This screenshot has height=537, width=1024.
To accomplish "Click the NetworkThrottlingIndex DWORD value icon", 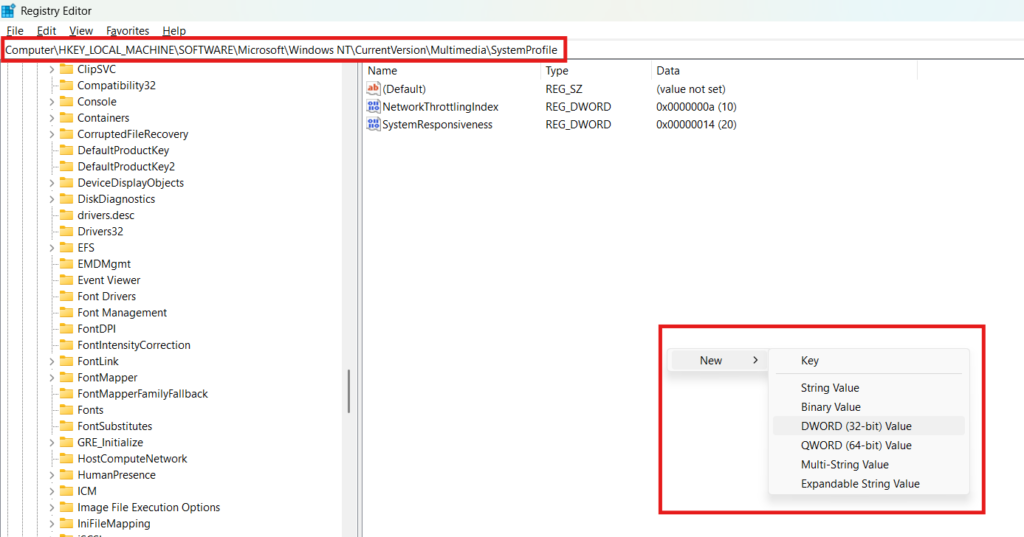I will coord(374,107).
